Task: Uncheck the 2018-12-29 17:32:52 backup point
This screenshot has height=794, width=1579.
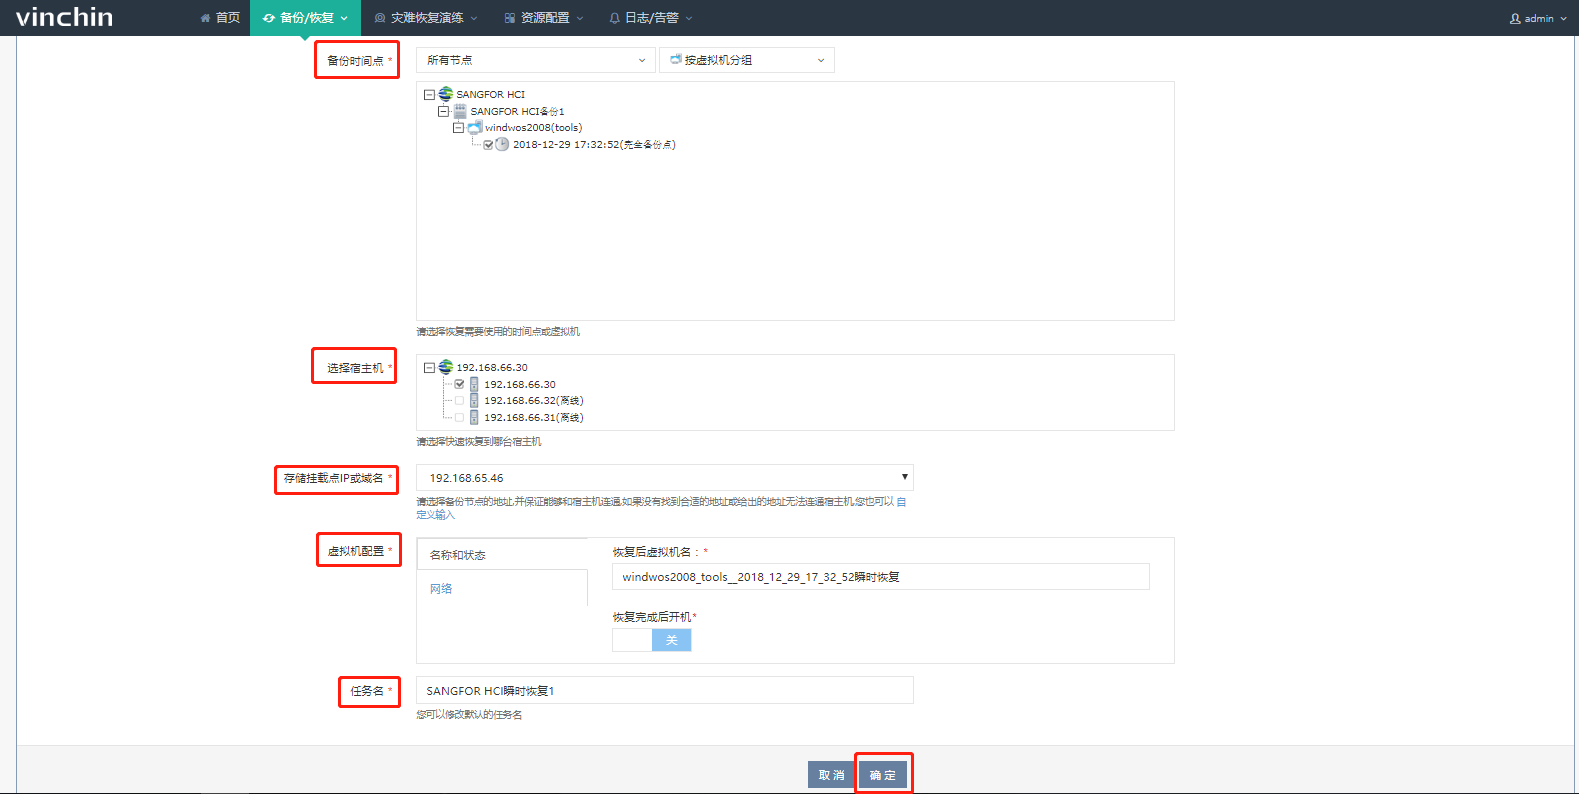Action: (x=488, y=145)
